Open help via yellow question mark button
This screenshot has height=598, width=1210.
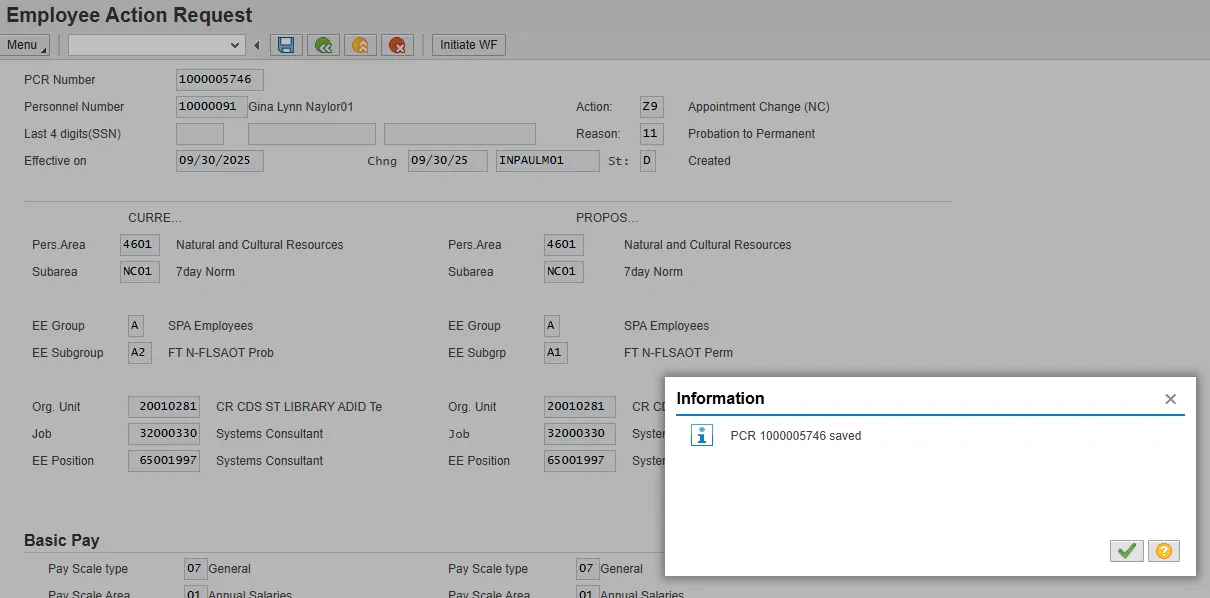1163,551
